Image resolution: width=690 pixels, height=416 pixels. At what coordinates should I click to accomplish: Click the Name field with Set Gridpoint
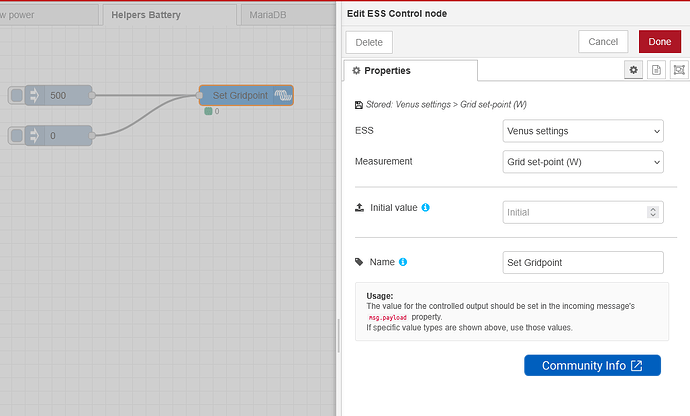pyautogui.click(x=583, y=262)
